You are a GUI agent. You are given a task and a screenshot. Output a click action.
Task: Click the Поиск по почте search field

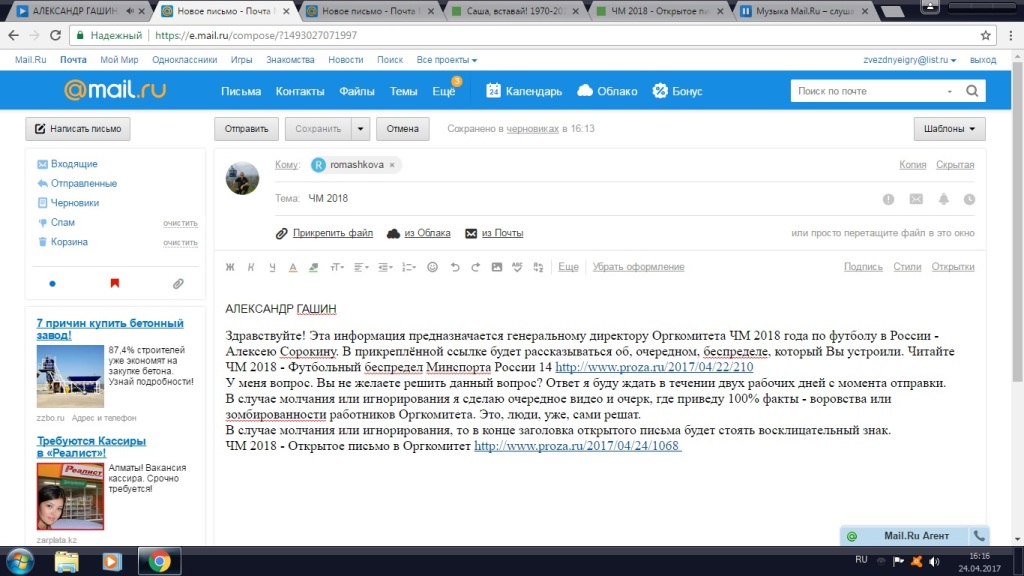click(869, 91)
